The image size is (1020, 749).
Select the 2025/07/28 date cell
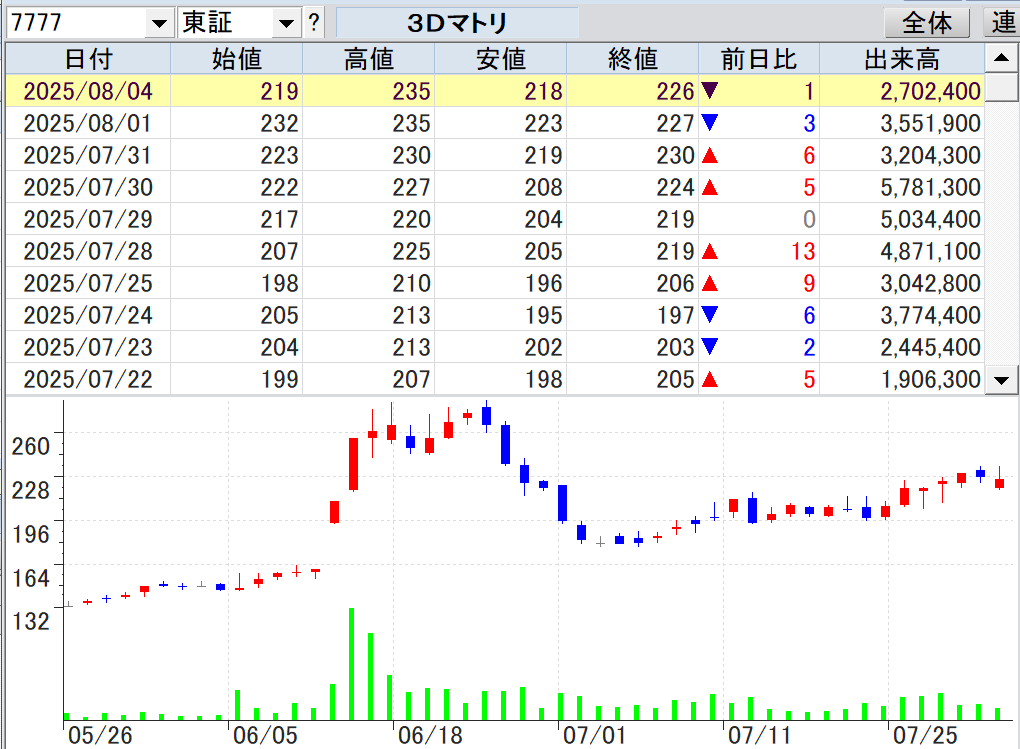88,251
